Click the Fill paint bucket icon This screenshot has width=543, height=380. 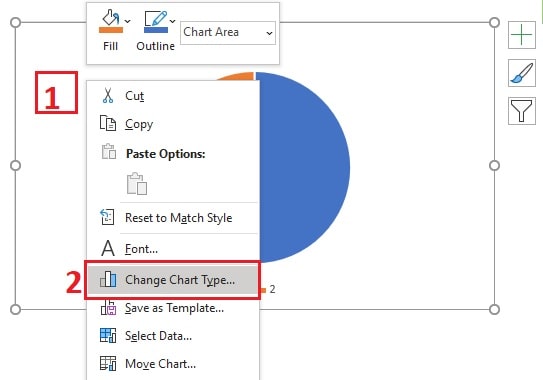pos(111,17)
